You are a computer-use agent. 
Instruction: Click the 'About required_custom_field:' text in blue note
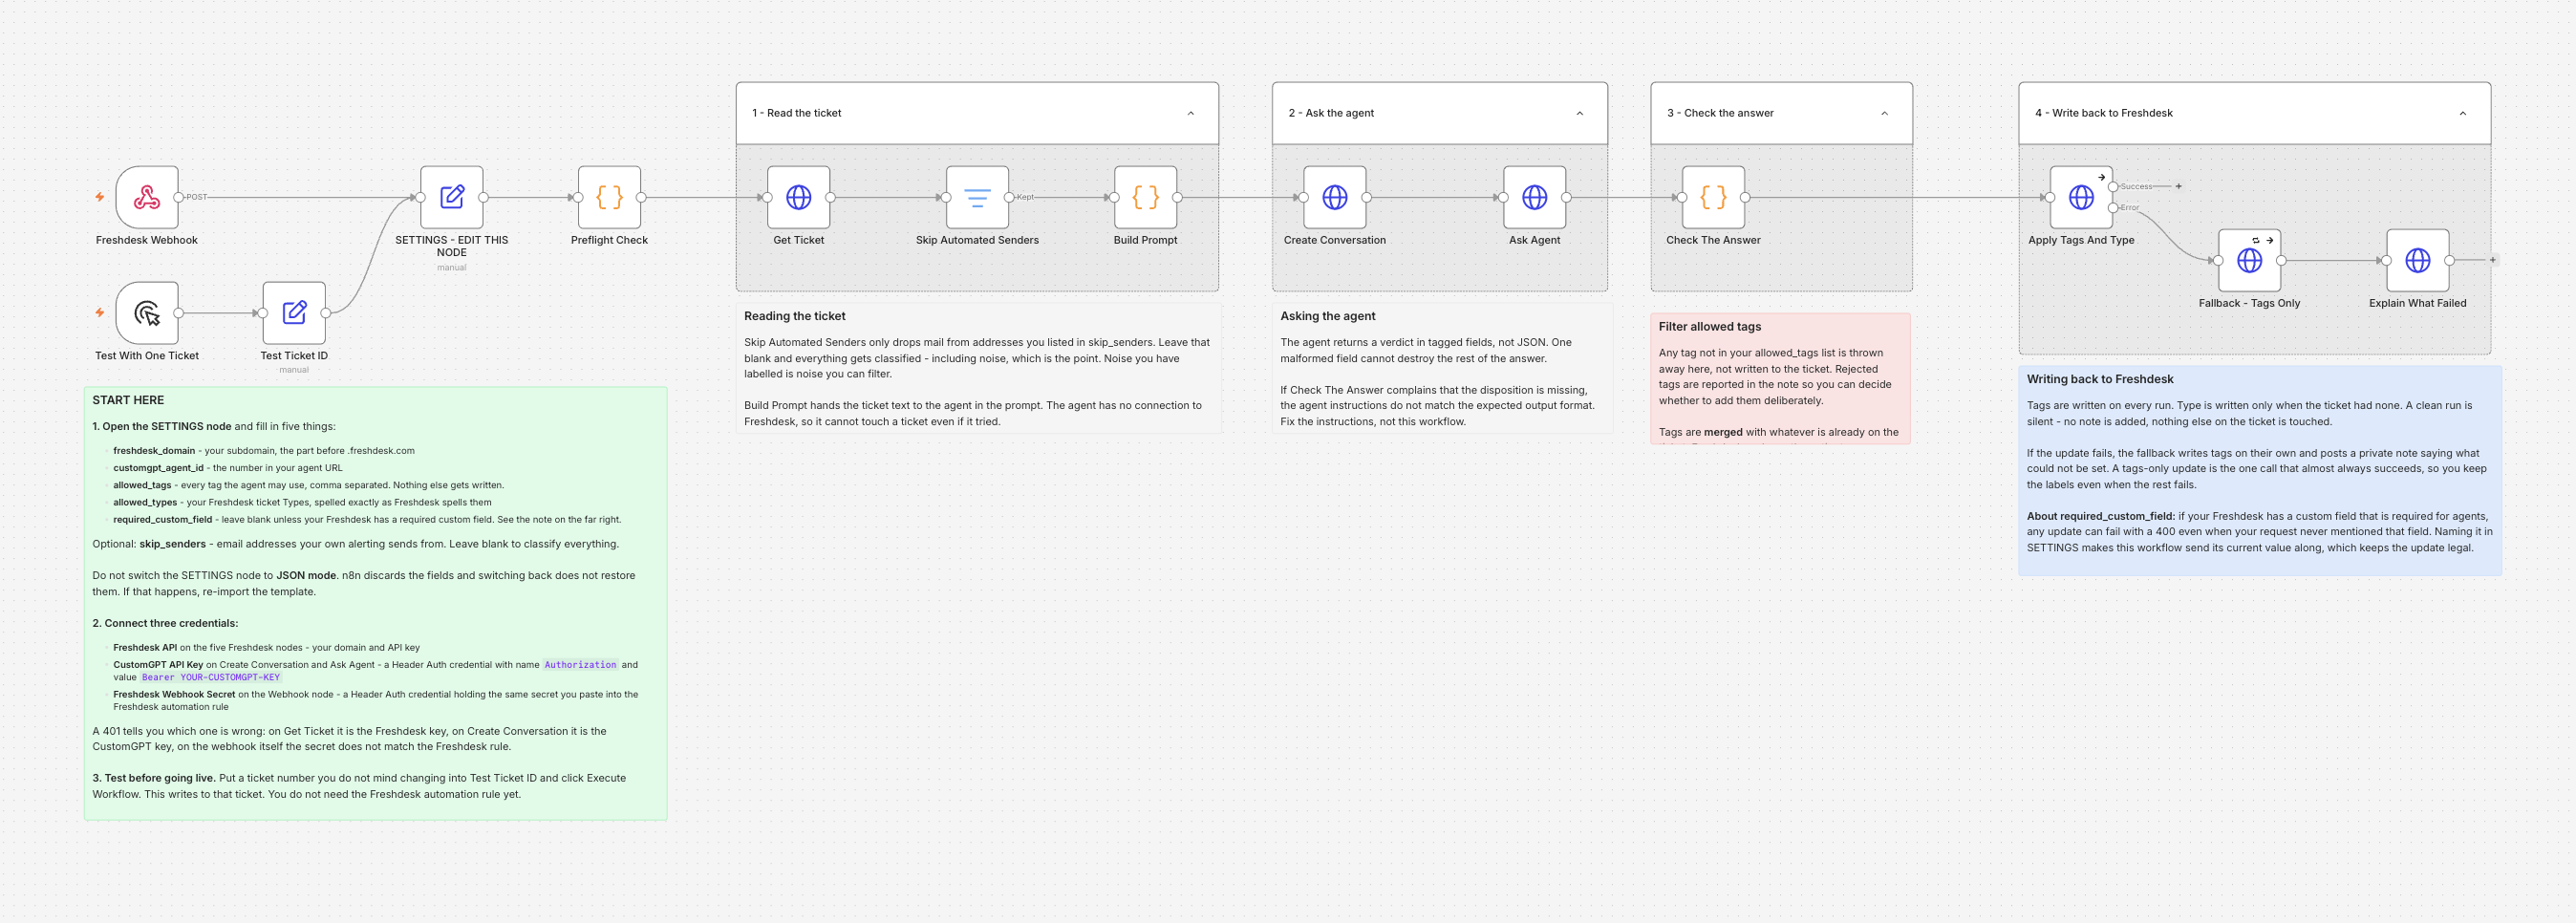(2101, 516)
